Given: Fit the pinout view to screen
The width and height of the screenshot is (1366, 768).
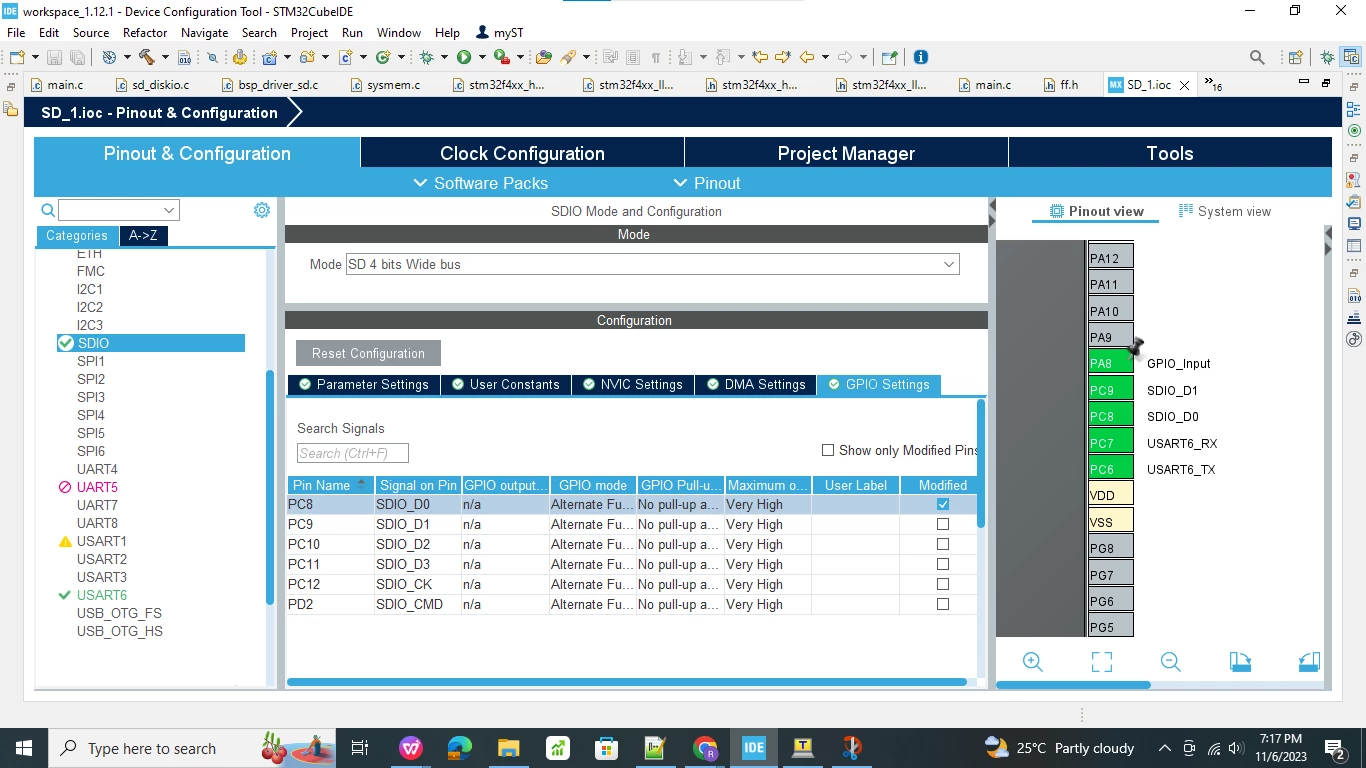Looking at the screenshot, I should [1101, 662].
